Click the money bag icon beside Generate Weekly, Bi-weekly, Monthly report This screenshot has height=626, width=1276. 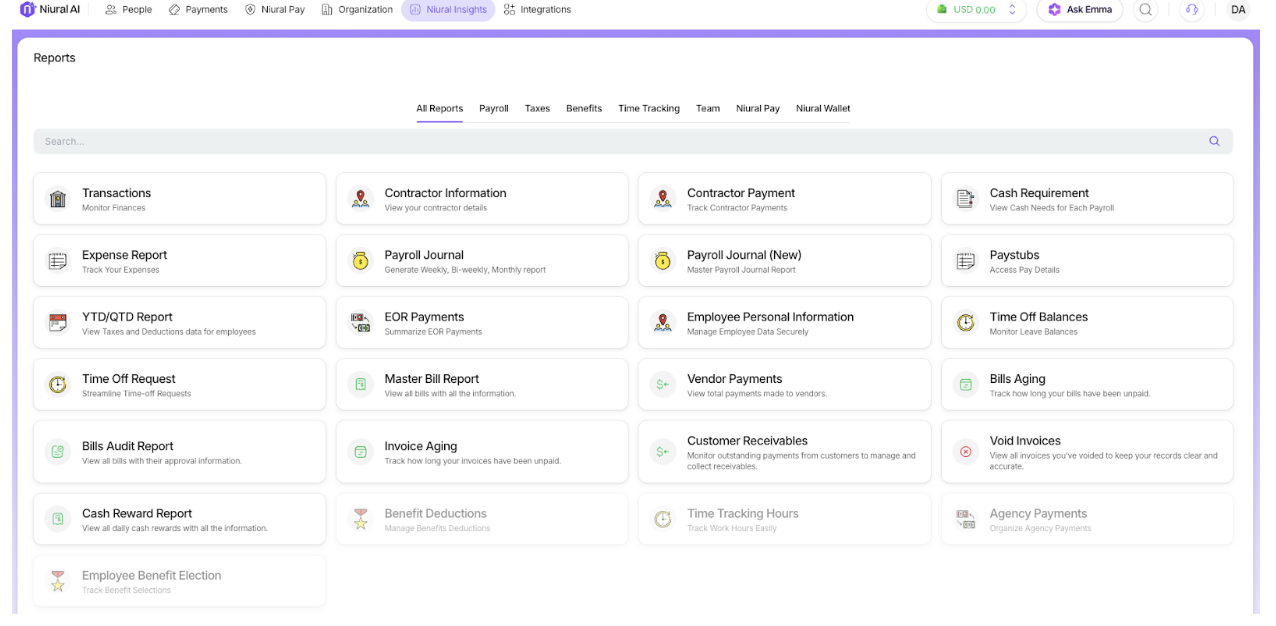point(361,261)
